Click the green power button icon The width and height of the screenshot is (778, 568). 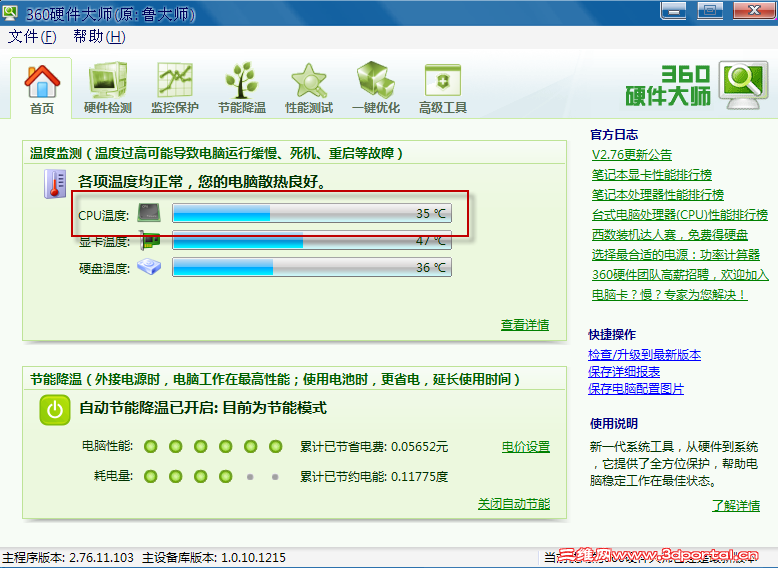point(55,410)
